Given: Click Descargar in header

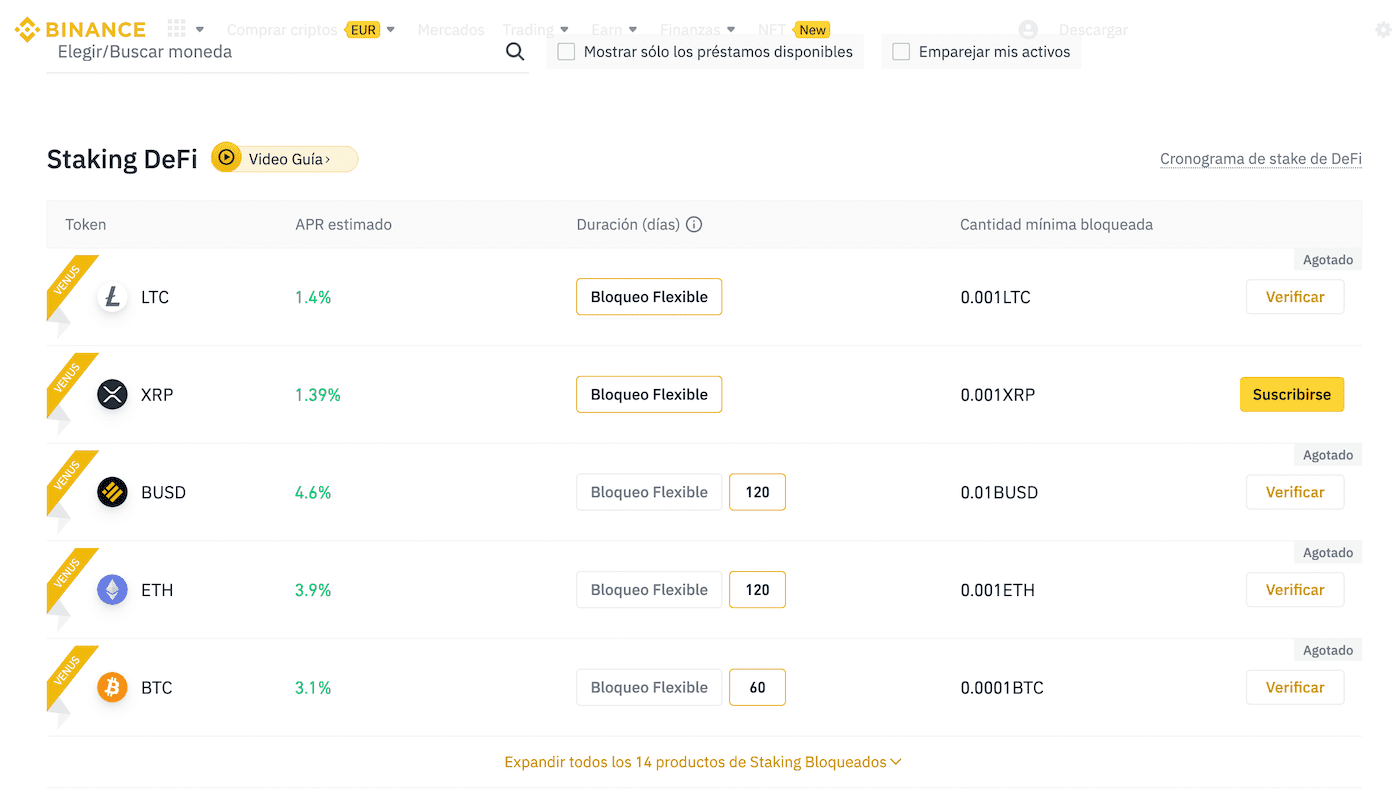Looking at the screenshot, I should click(x=1093, y=30).
